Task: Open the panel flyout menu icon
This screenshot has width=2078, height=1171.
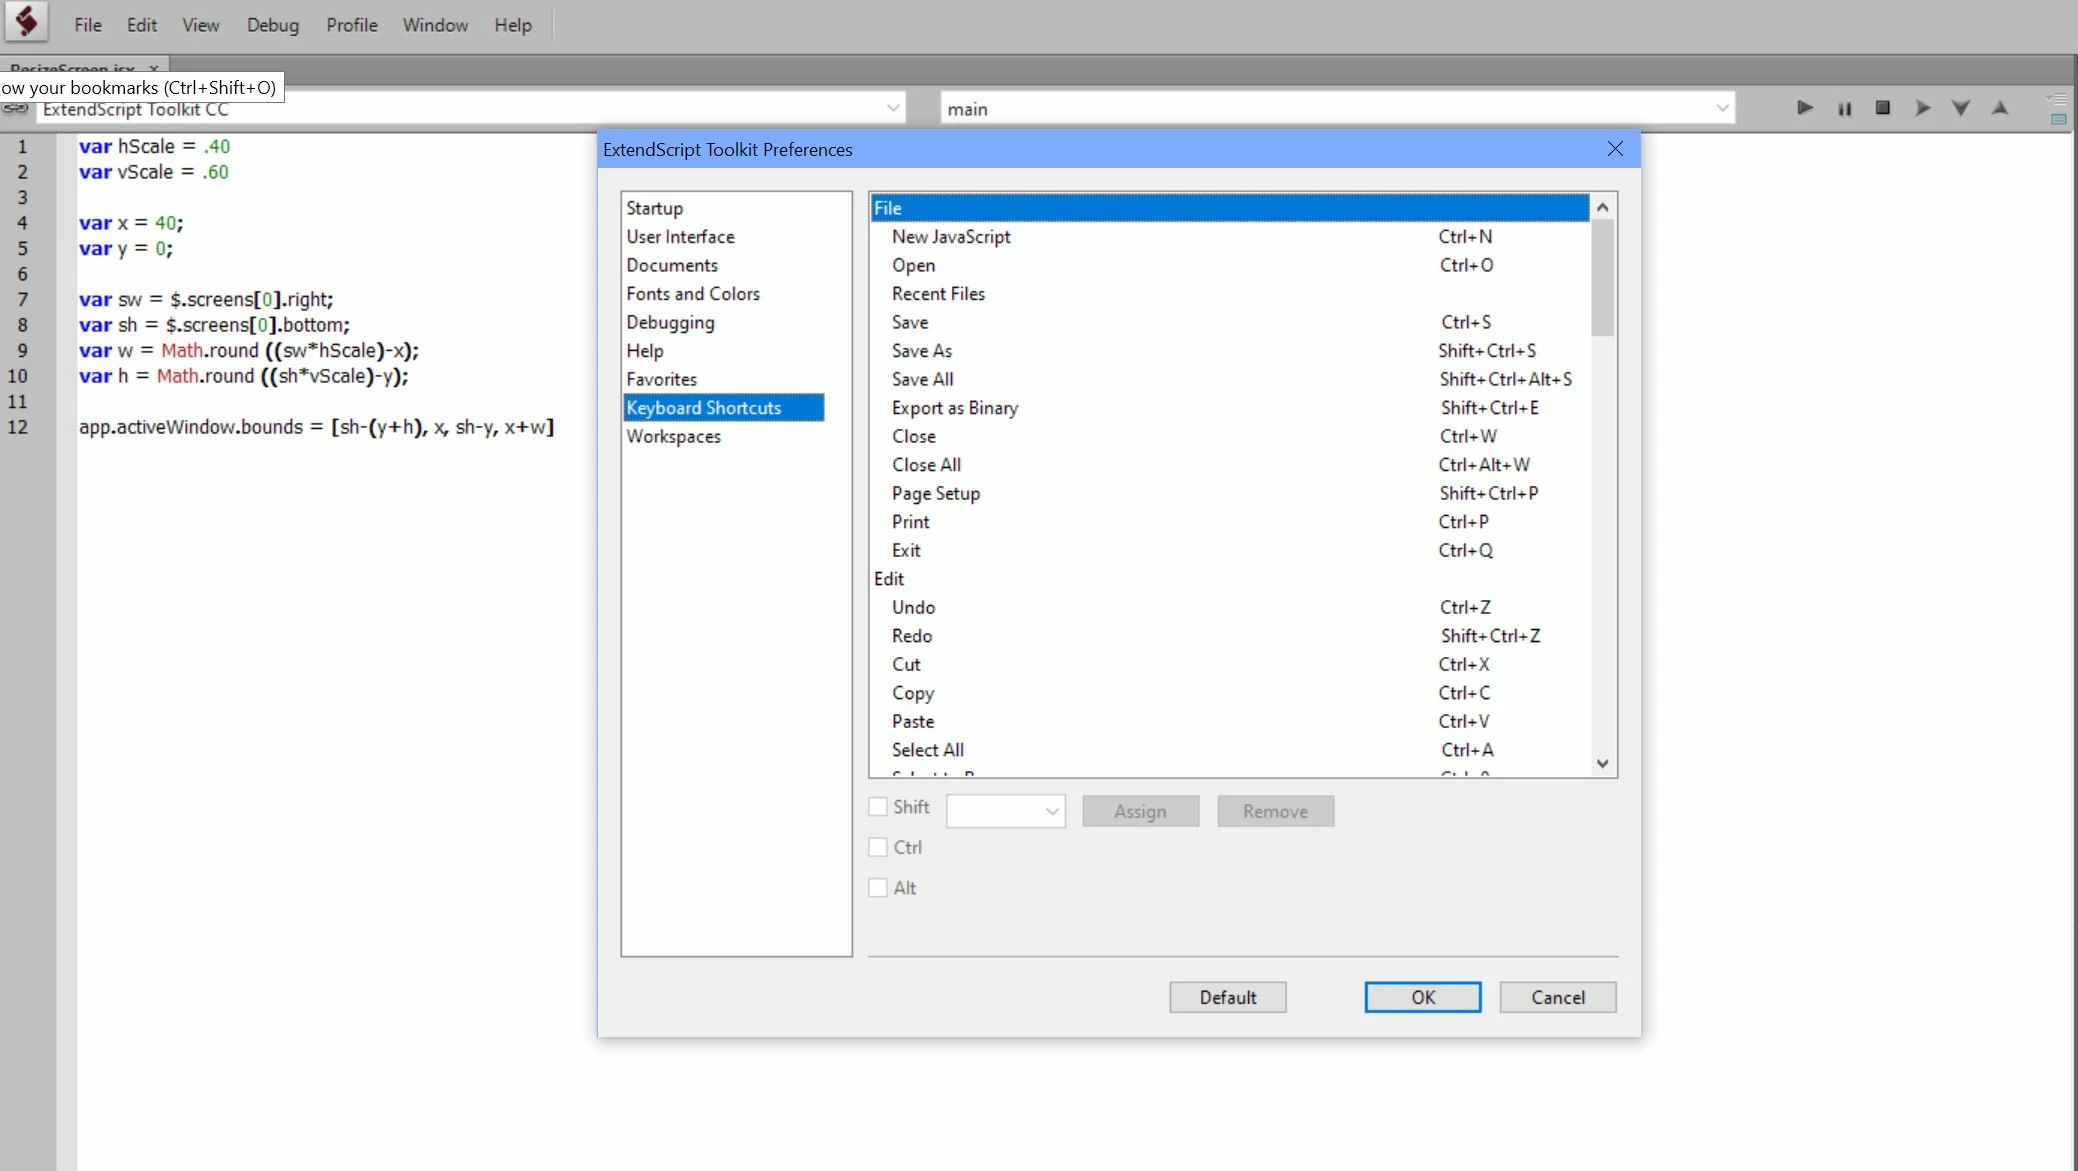Action: pos(2058,99)
